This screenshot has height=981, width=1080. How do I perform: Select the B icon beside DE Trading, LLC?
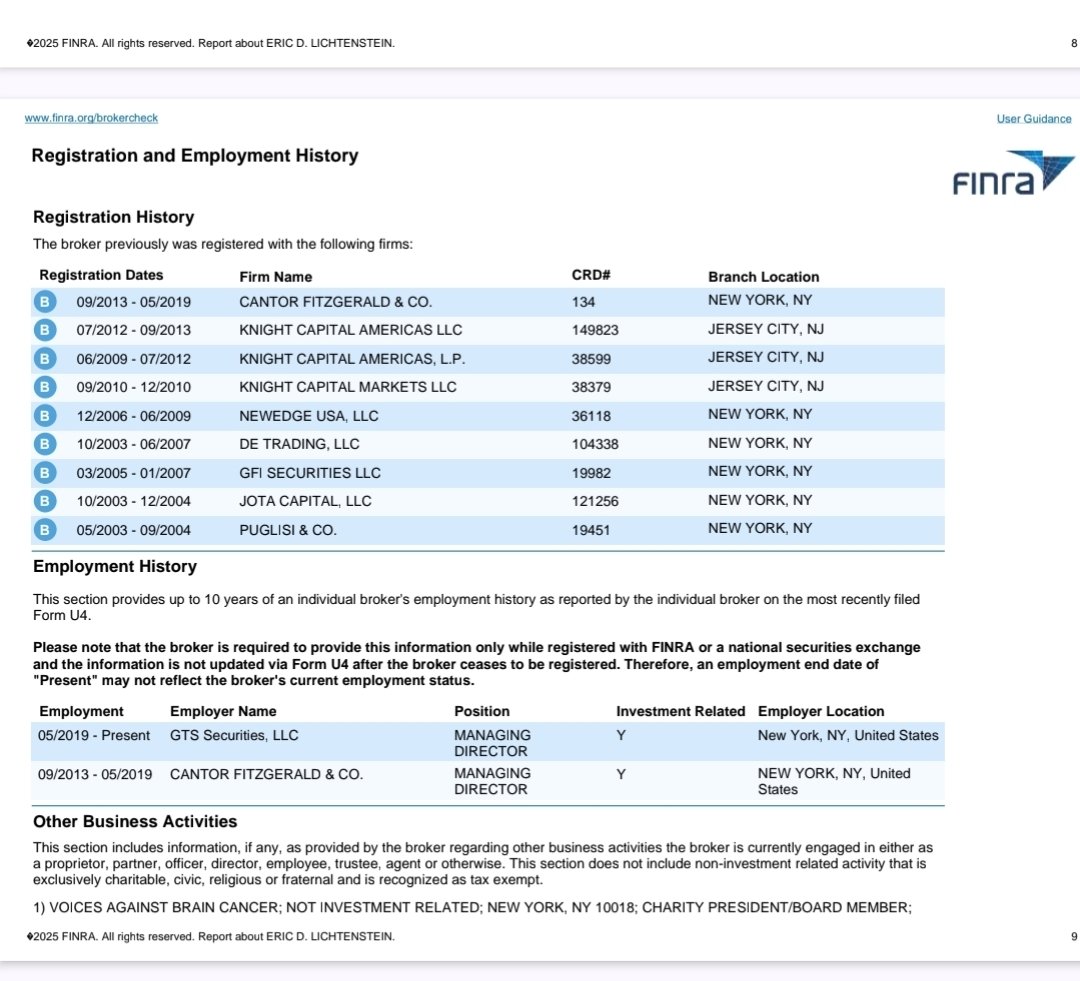(44, 443)
